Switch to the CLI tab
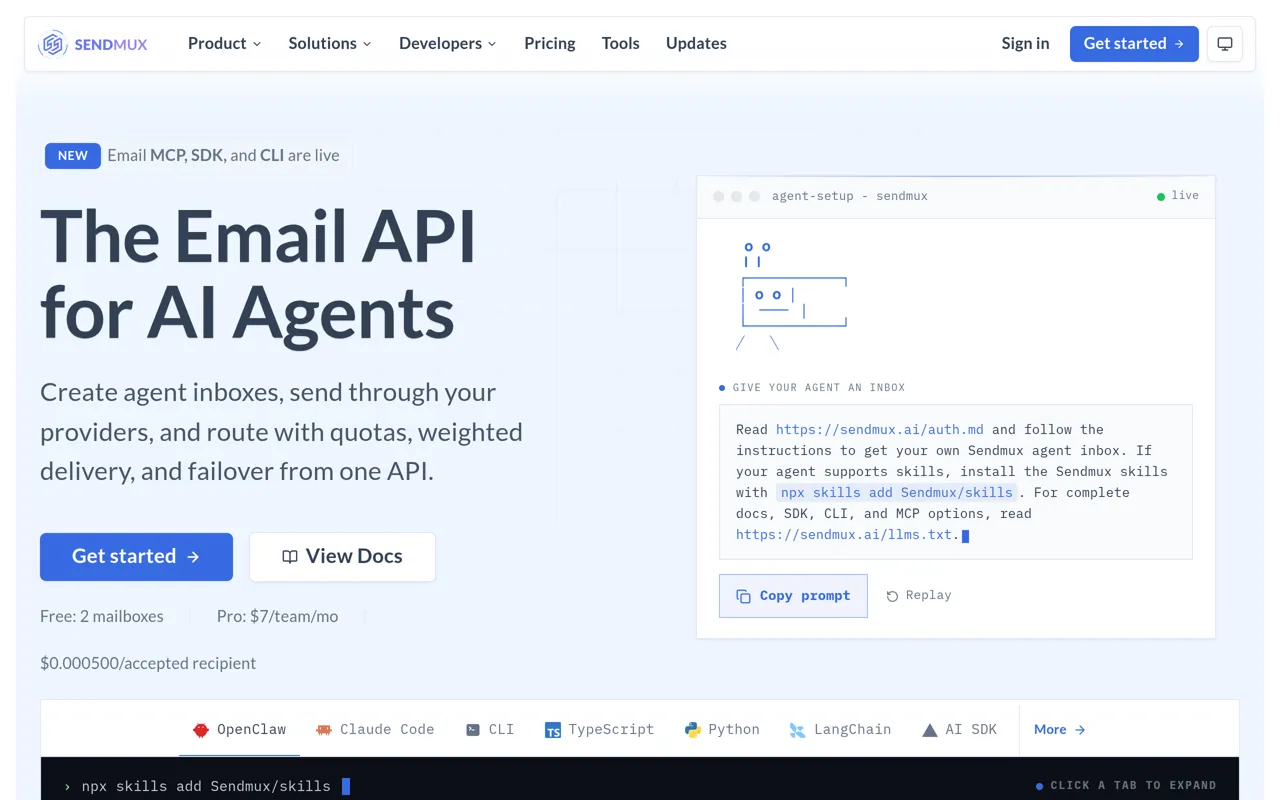 click(490, 730)
